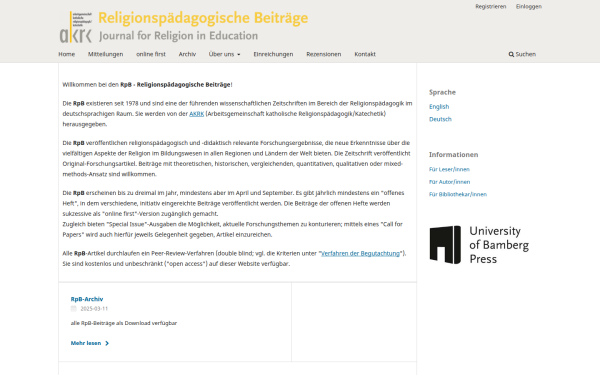Click the Suchen search link

pyautogui.click(x=522, y=54)
